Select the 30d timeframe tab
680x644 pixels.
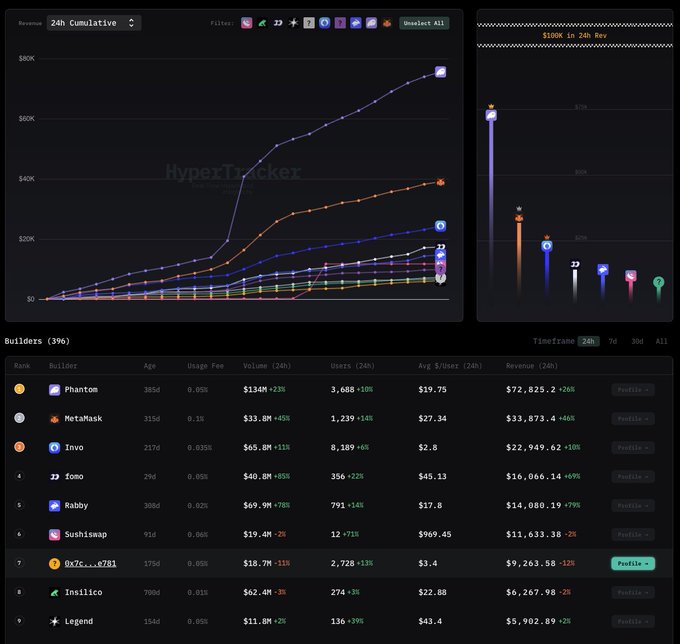[637, 341]
